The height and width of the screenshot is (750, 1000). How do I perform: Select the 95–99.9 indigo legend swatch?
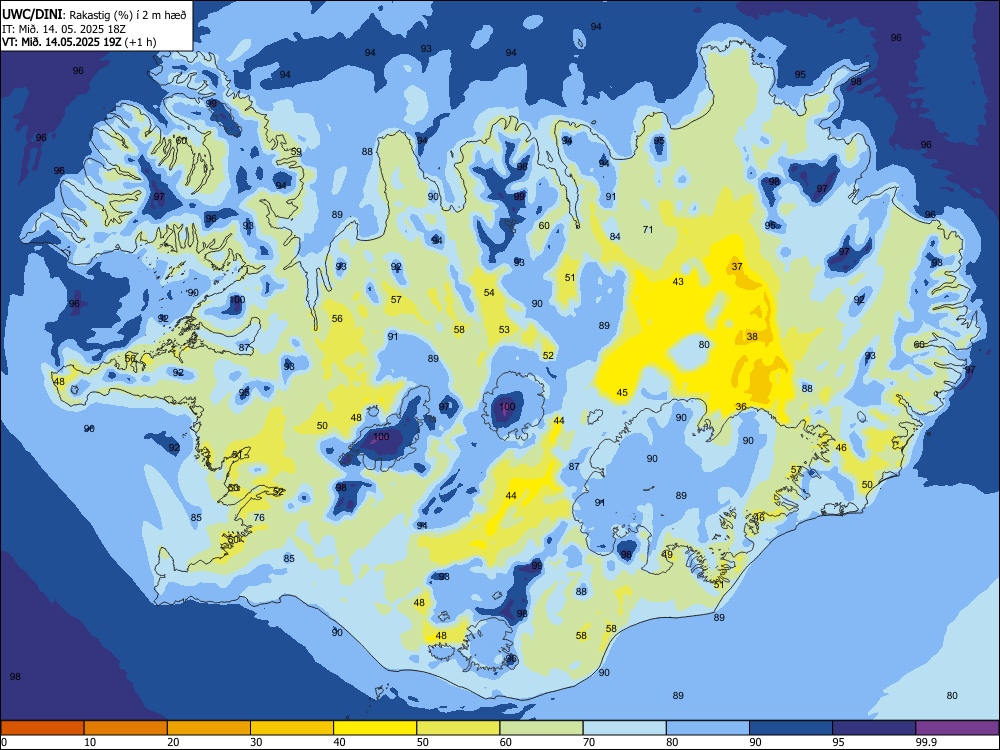[874, 728]
